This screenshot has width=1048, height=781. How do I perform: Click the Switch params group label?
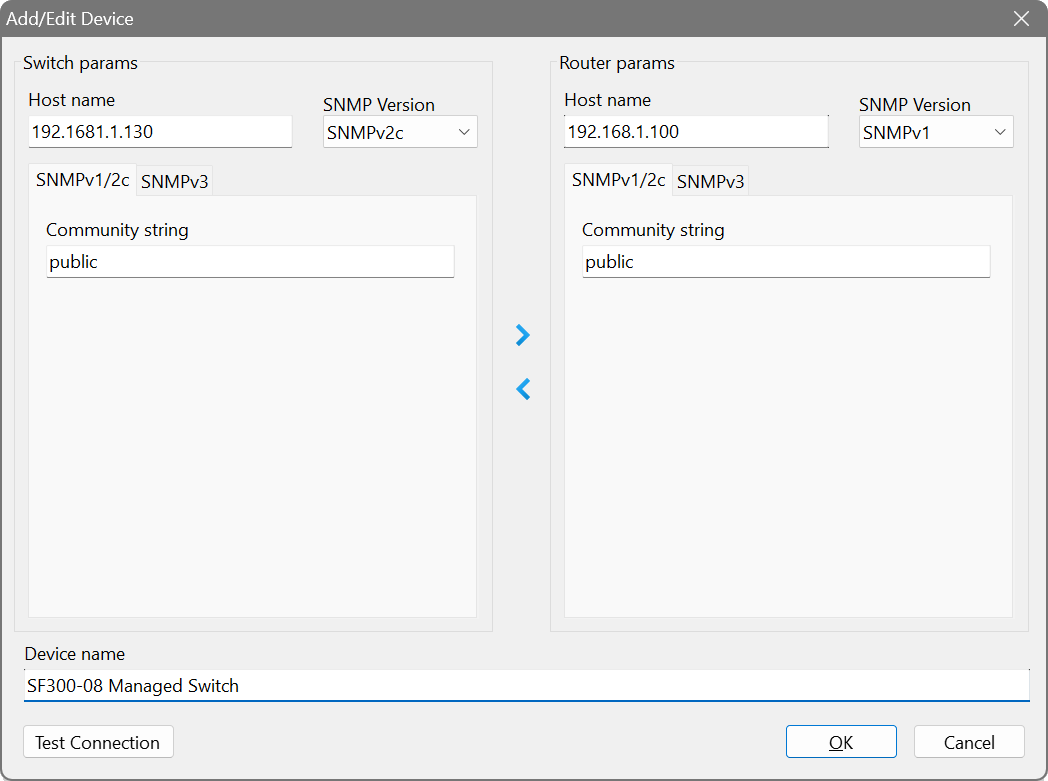[80, 63]
